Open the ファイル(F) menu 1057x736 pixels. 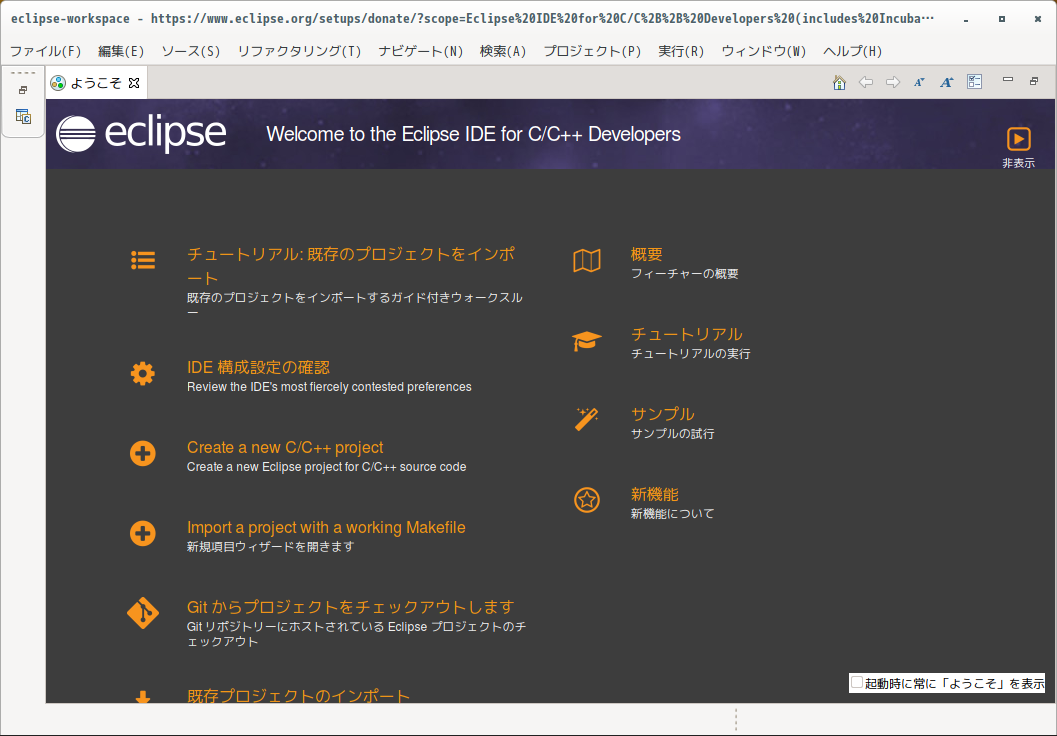click(45, 51)
